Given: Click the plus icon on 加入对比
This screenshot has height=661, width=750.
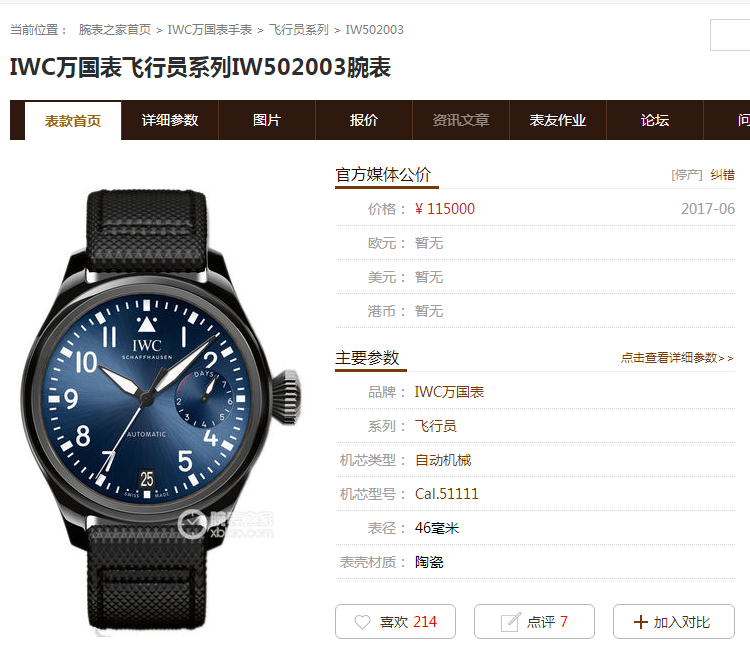Looking at the screenshot, I should pos(640,622).
